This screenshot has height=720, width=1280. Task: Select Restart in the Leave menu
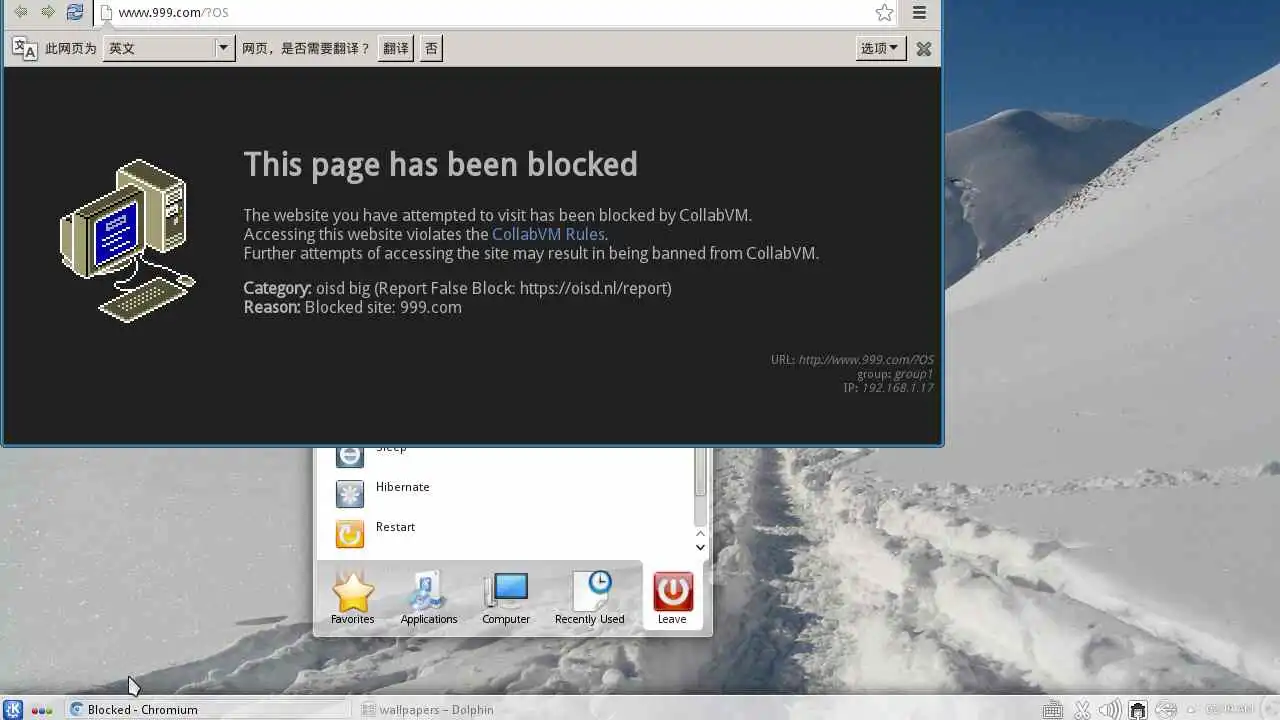(x=395, y=527)
